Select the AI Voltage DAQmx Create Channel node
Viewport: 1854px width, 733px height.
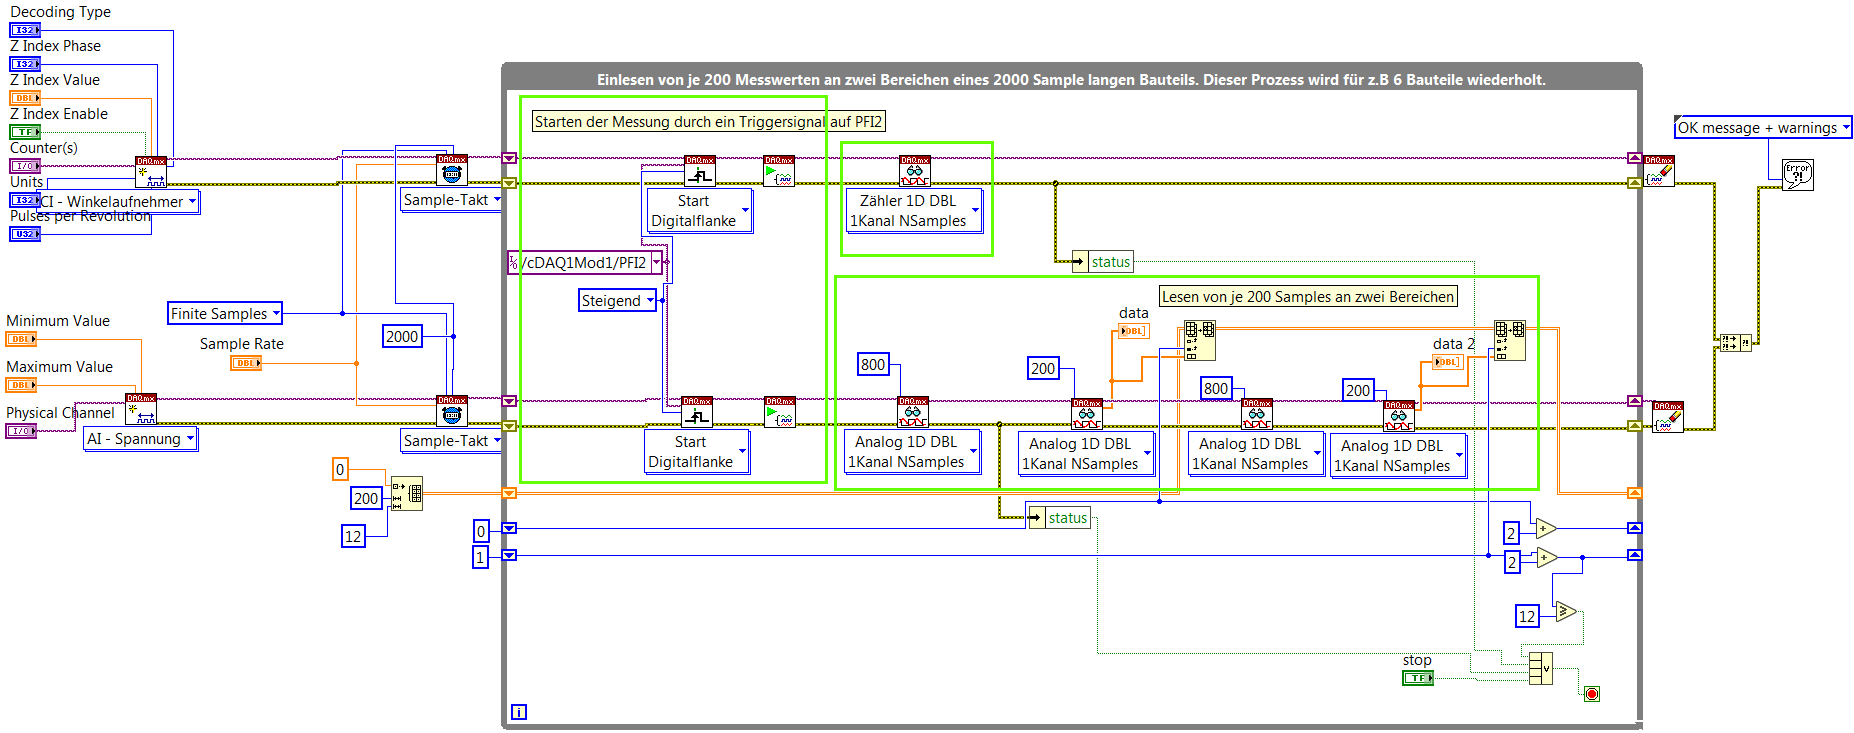point(141,409)
